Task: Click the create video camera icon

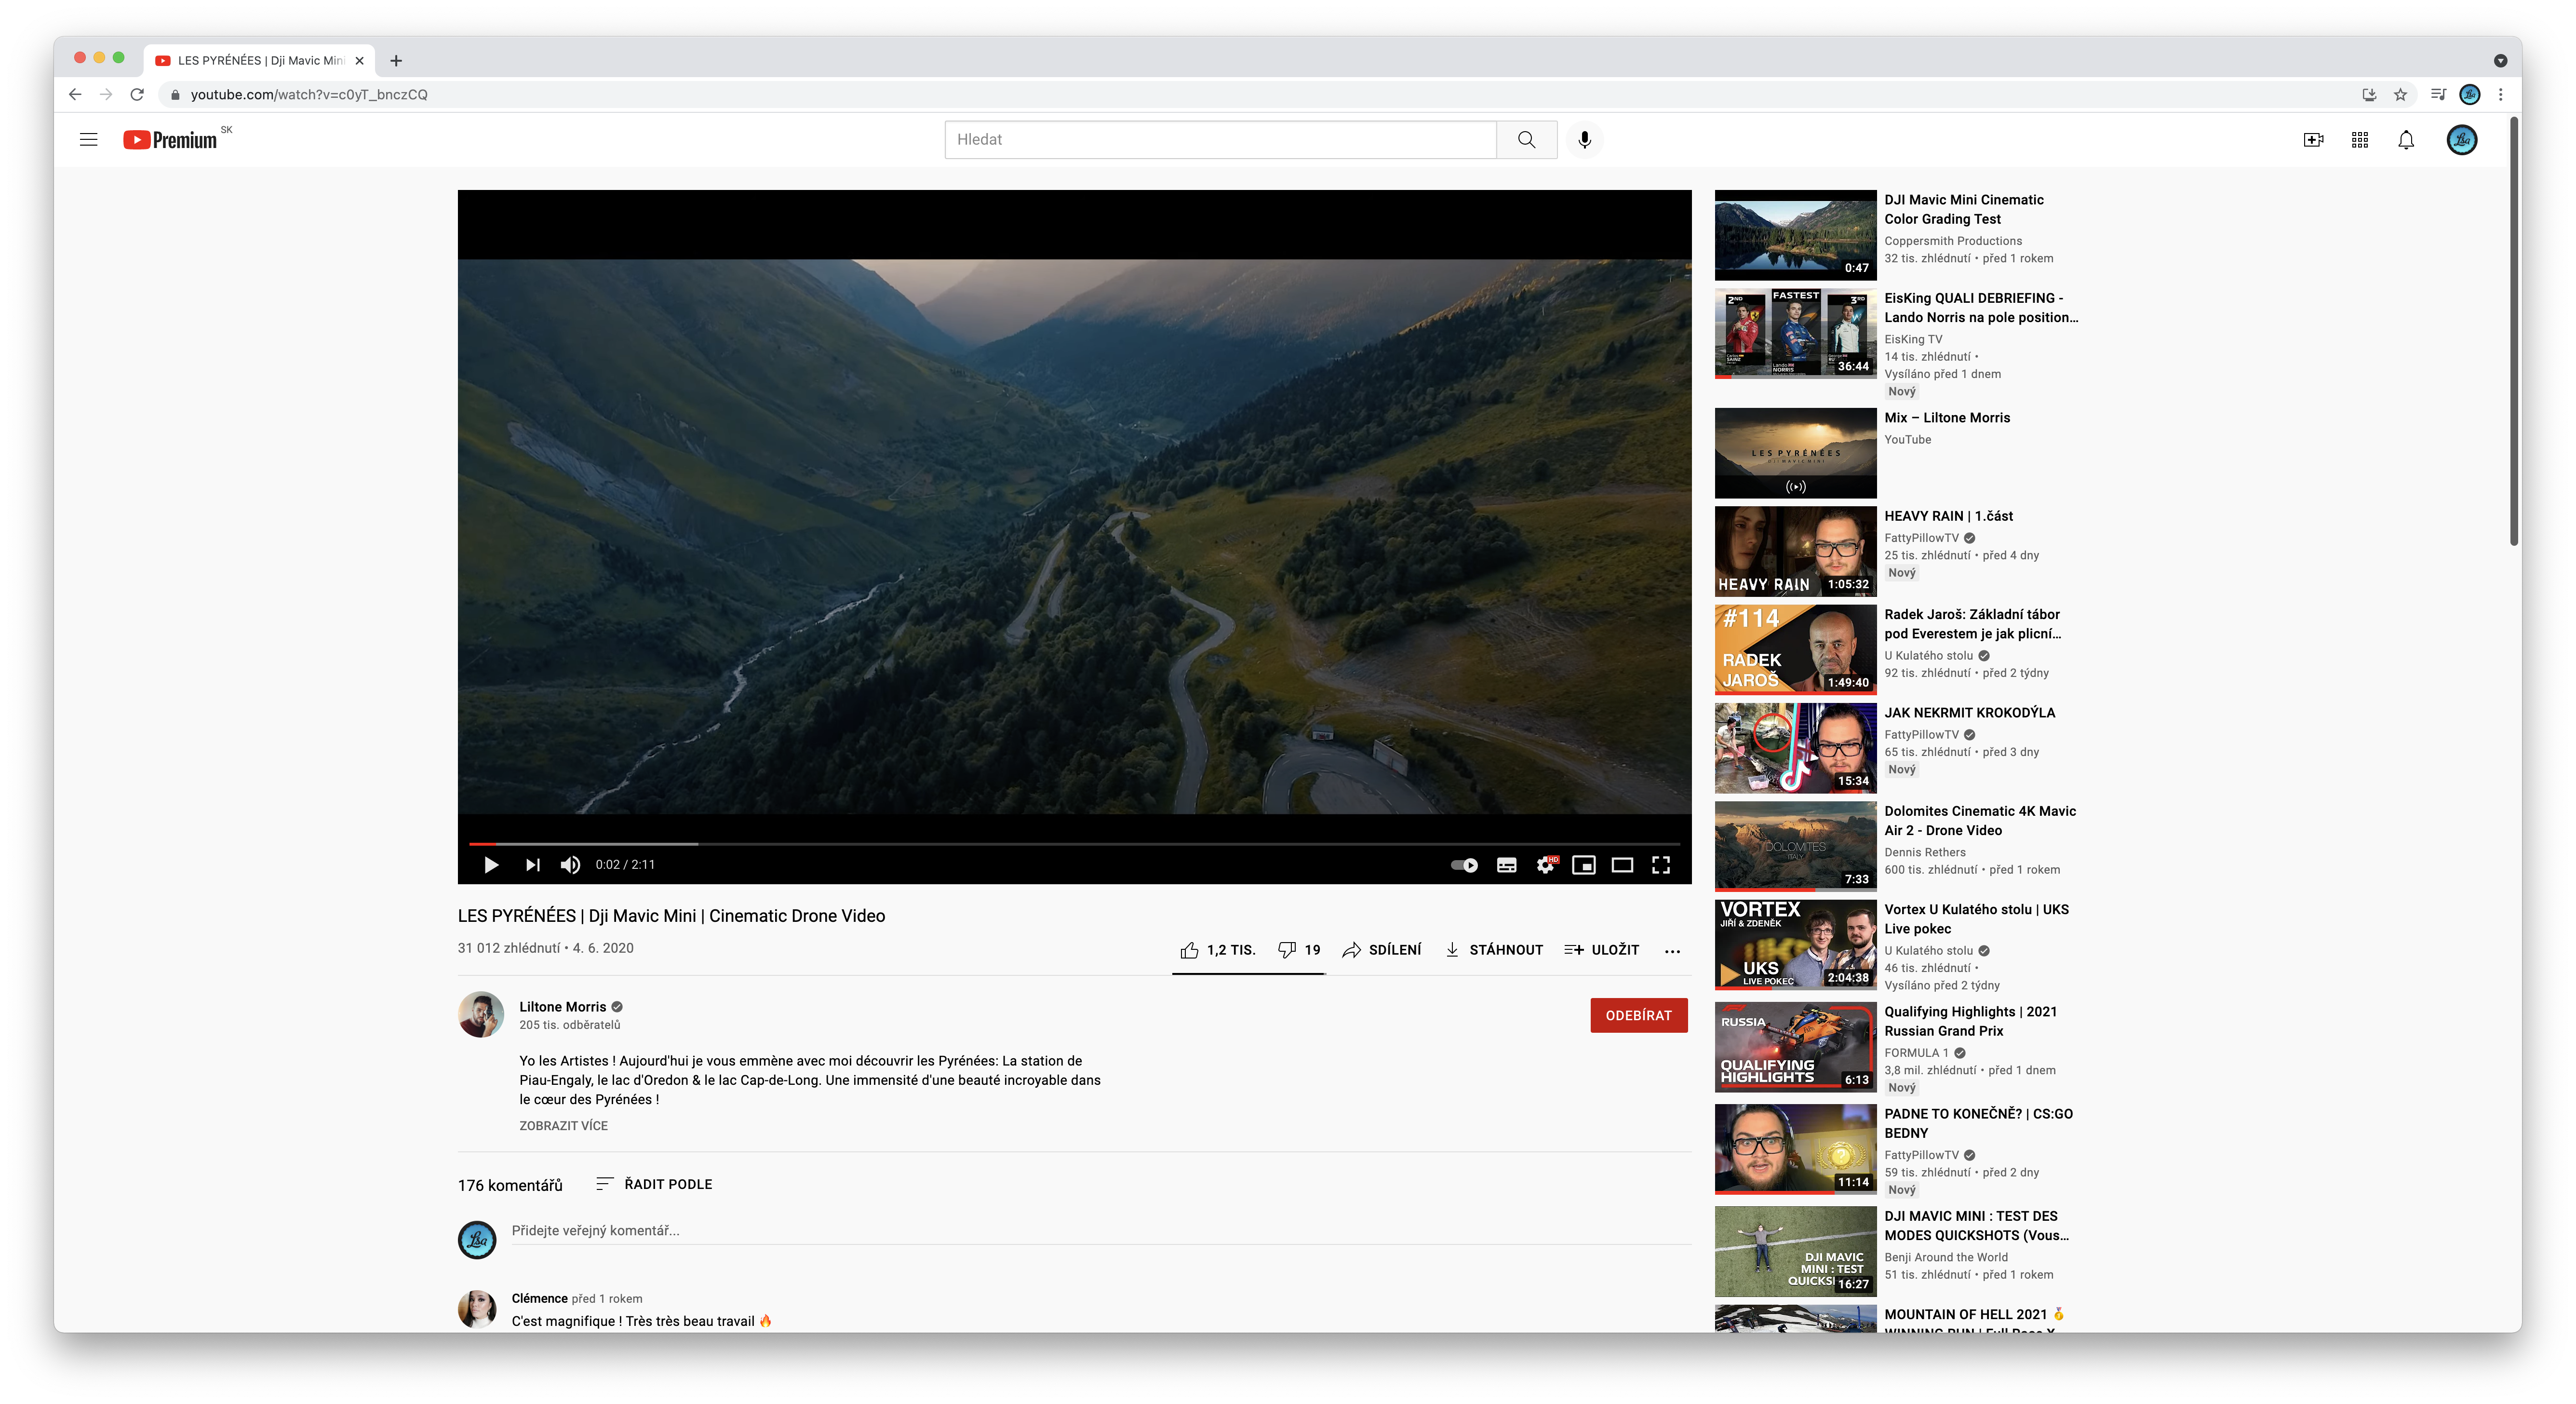Action: click(x=2313, y=140)
